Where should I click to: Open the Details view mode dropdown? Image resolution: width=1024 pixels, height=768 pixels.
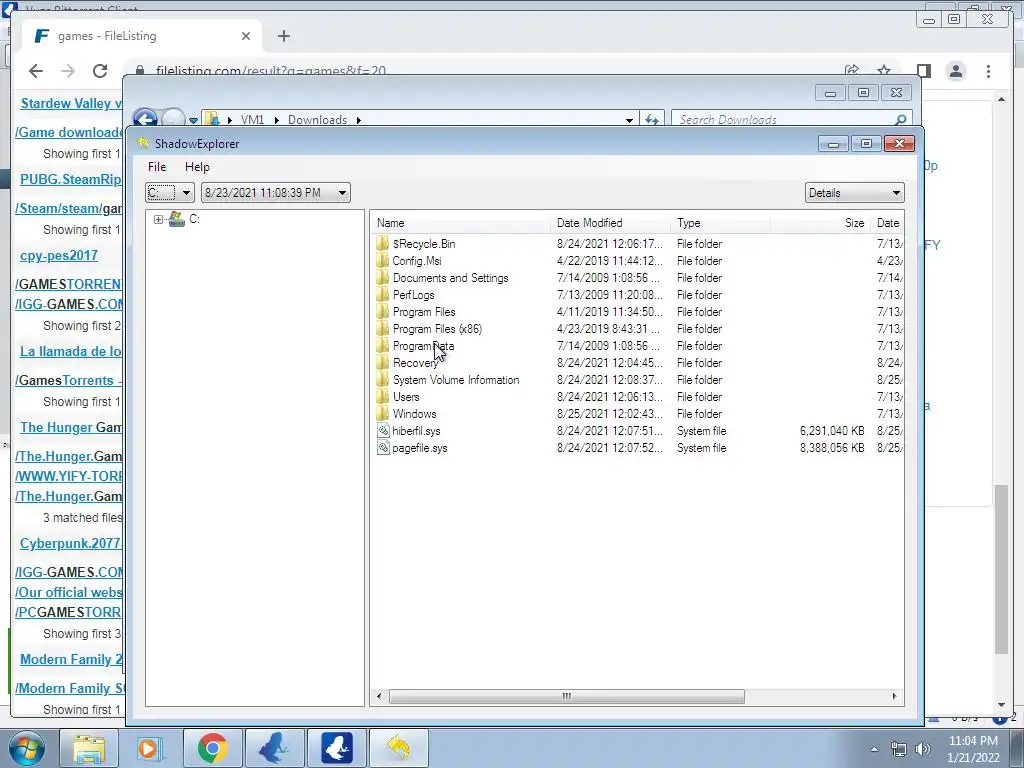click(x=854, y=193)
